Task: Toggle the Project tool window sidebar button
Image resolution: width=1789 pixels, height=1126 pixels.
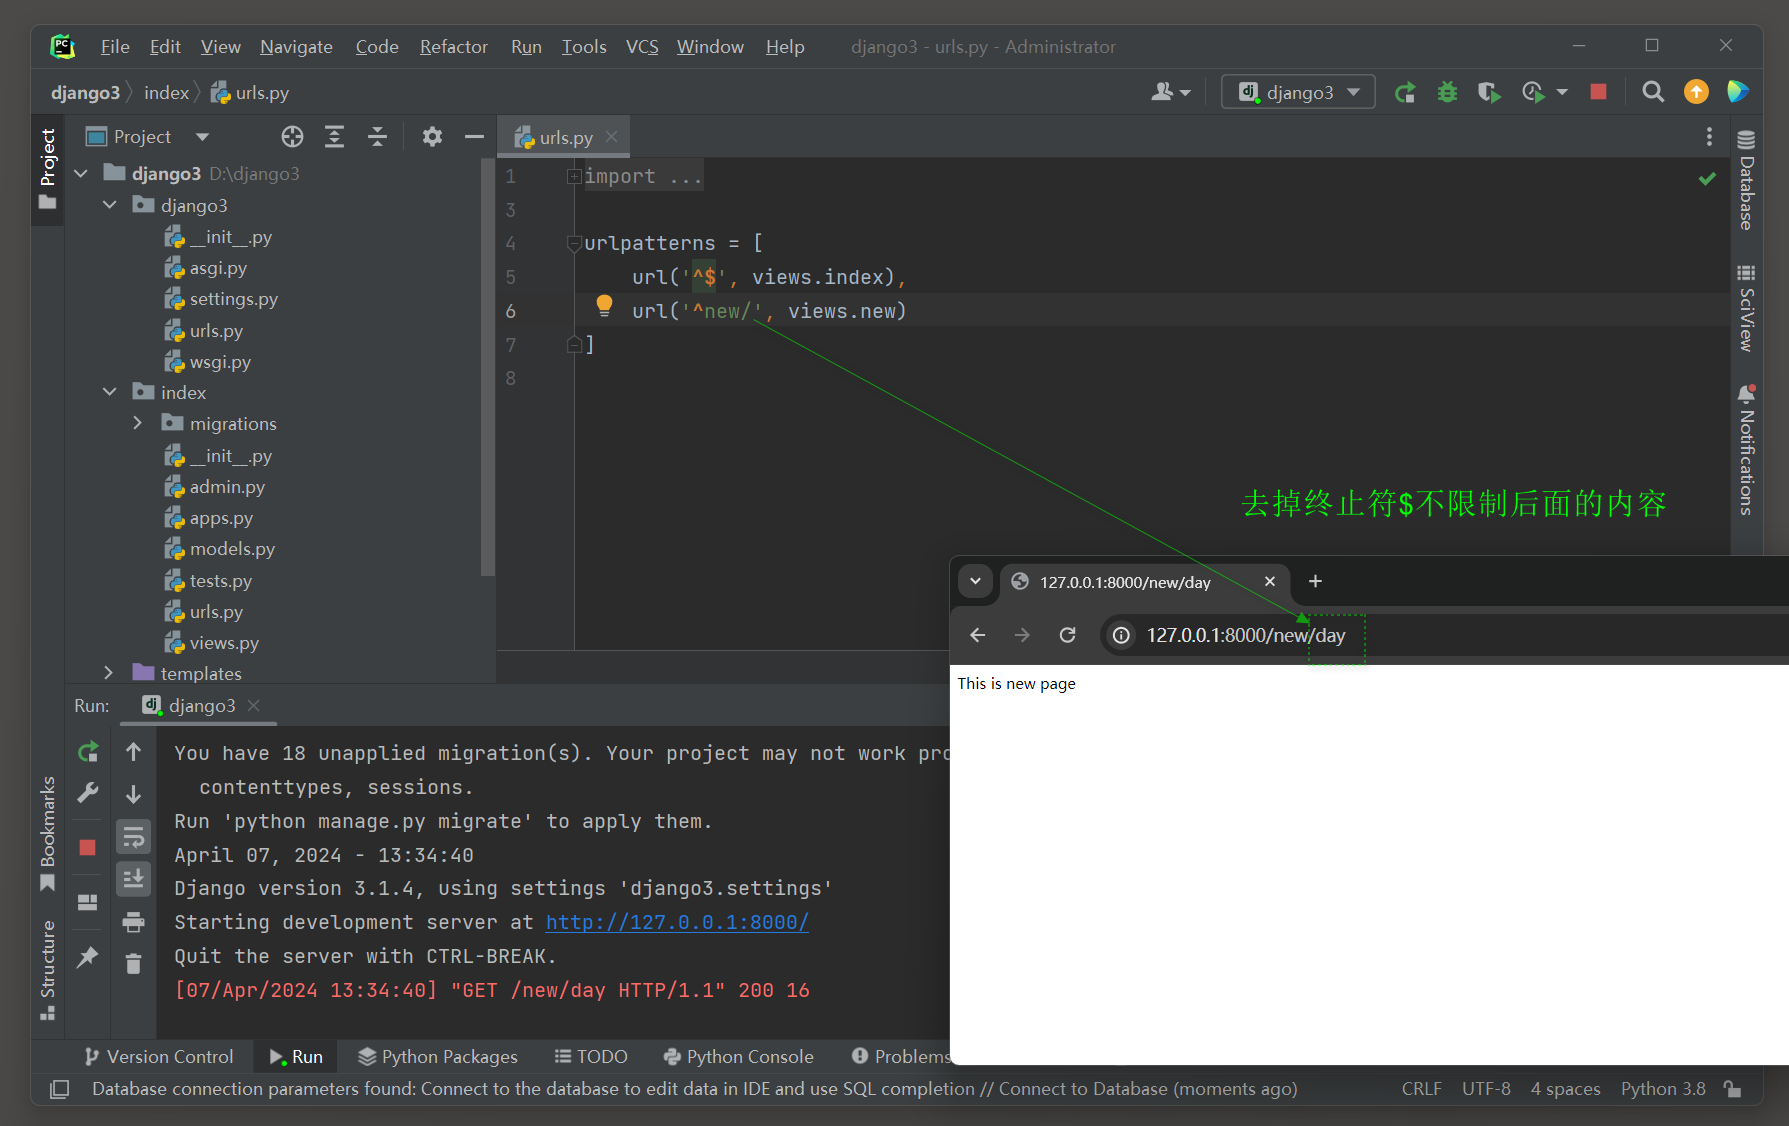Action: pos(47,169)
